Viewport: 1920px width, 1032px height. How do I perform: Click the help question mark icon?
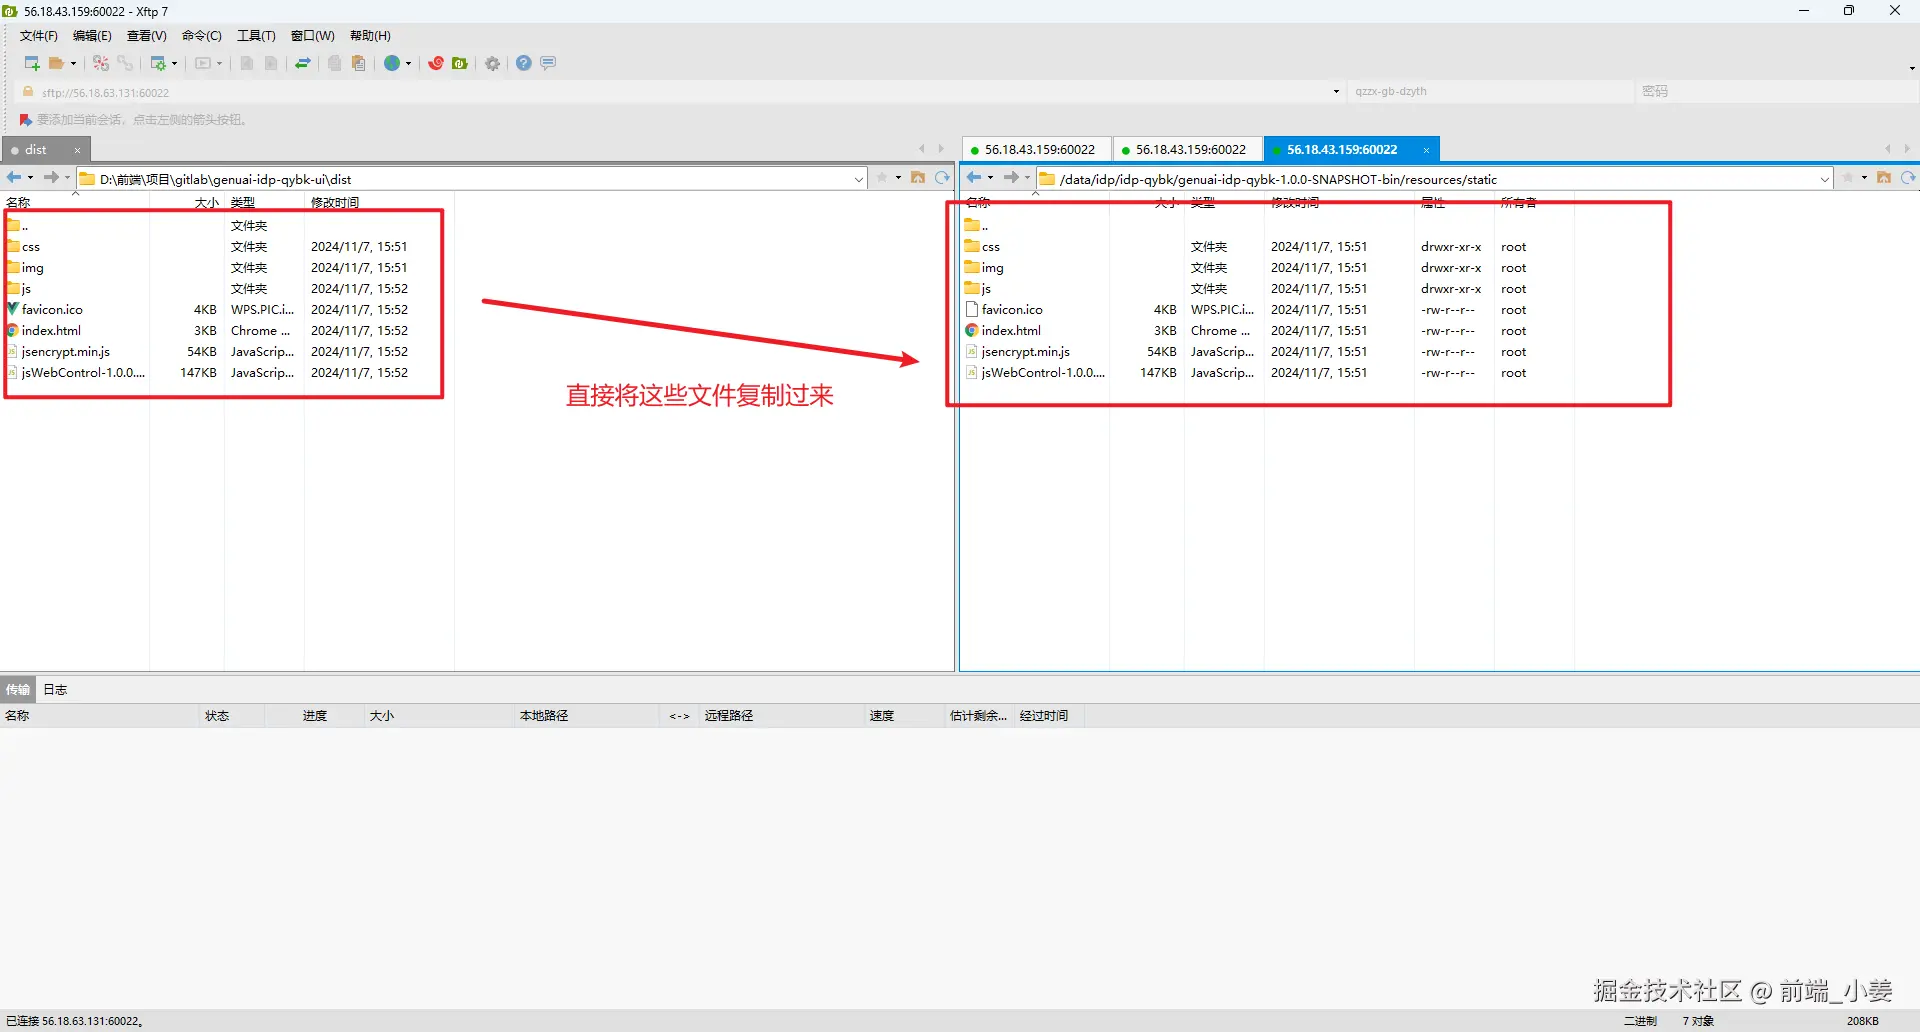(523, 63)
